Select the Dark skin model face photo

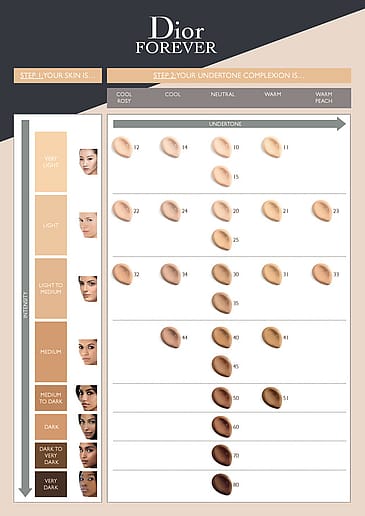pyautogui.click(x=88, y=427)
